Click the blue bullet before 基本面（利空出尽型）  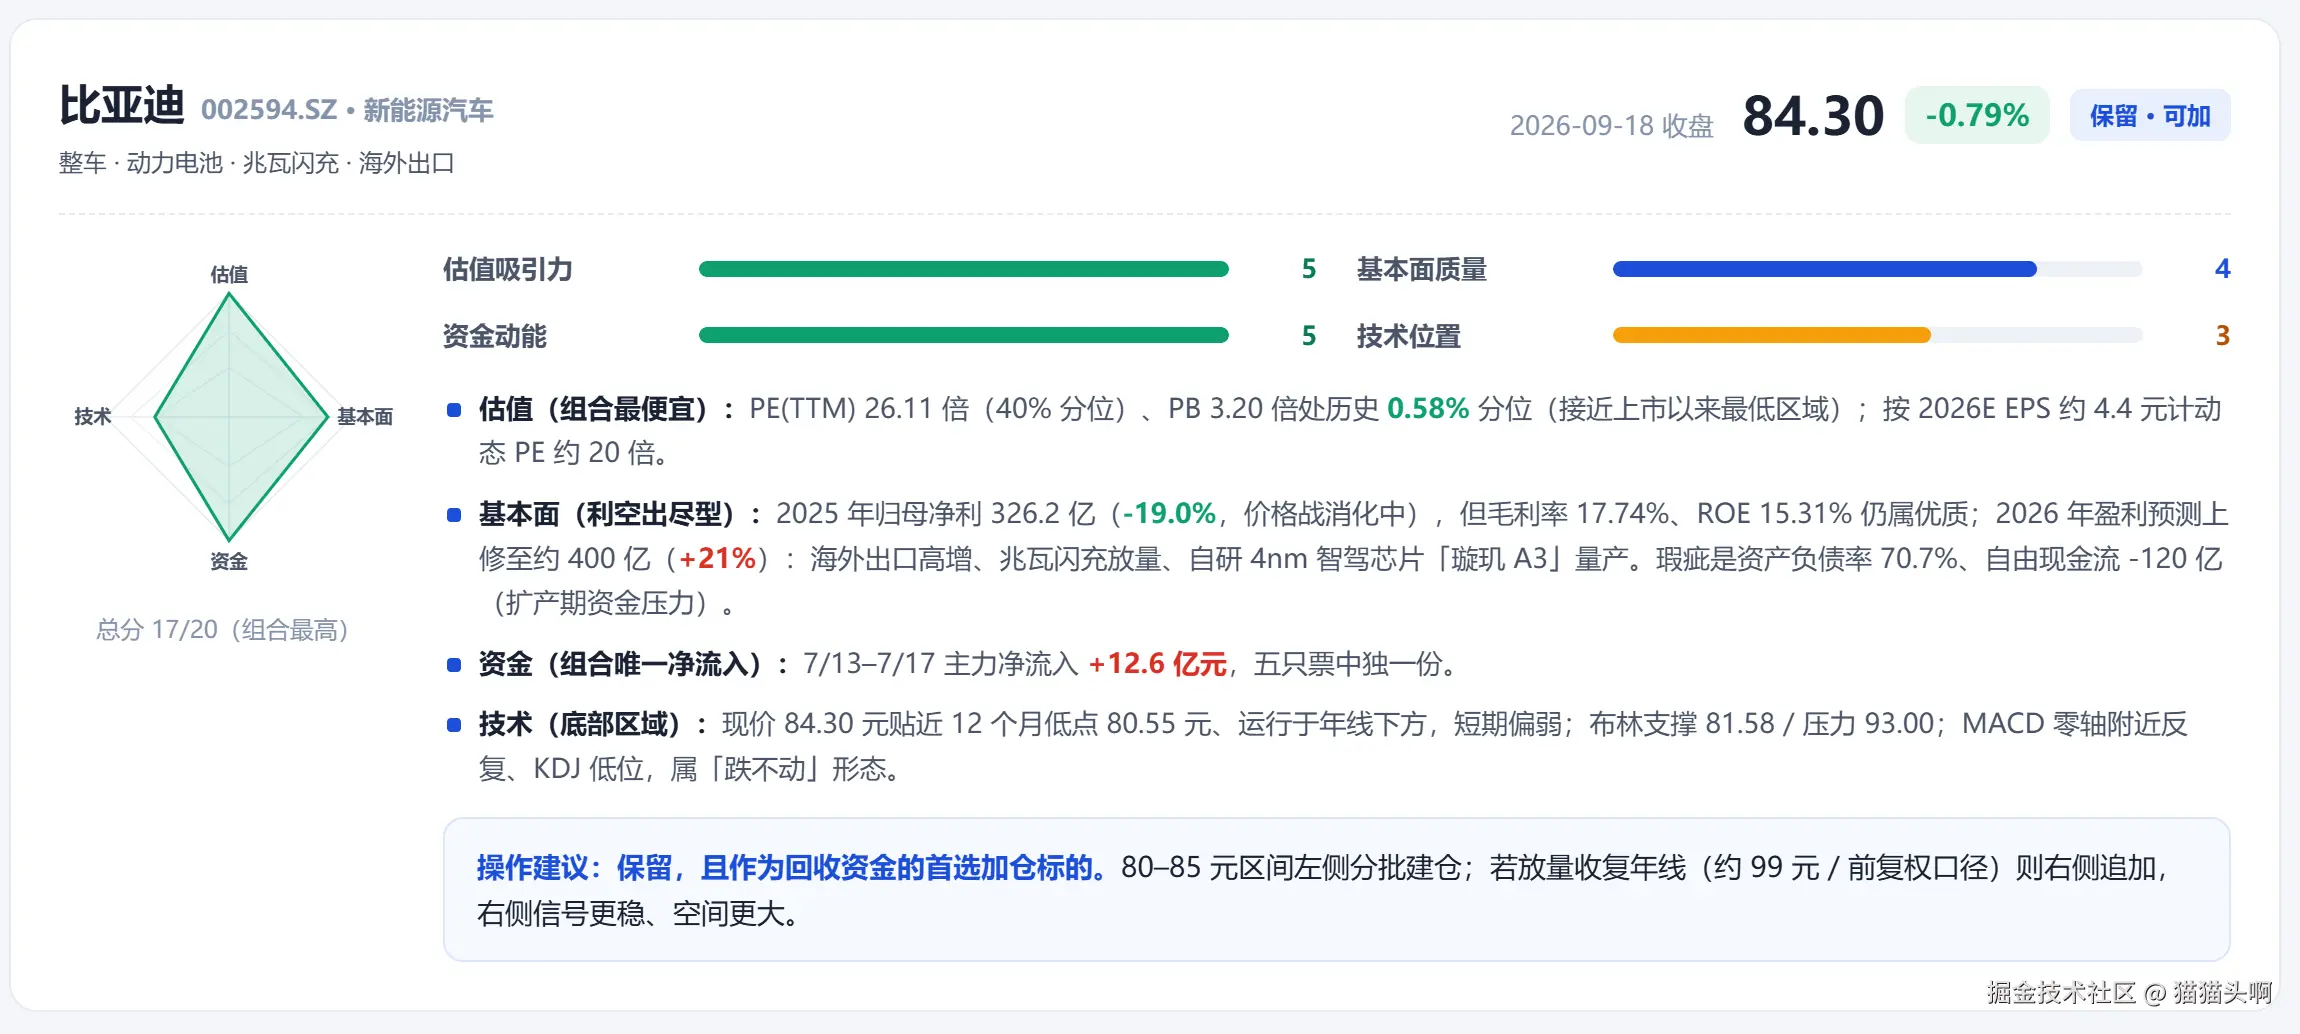[454, 515]
